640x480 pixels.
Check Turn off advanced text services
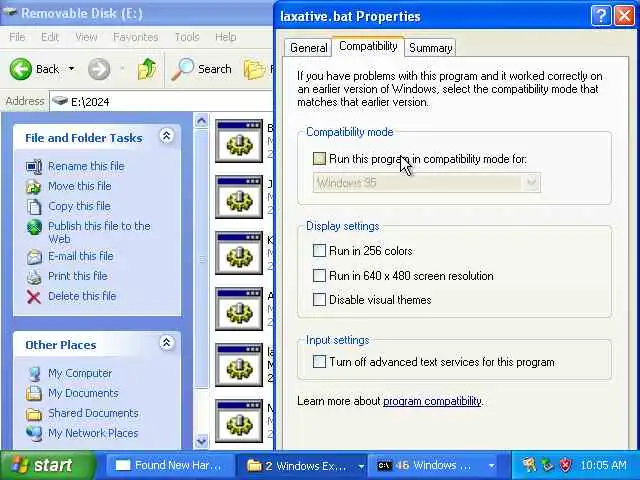(319, 362)
